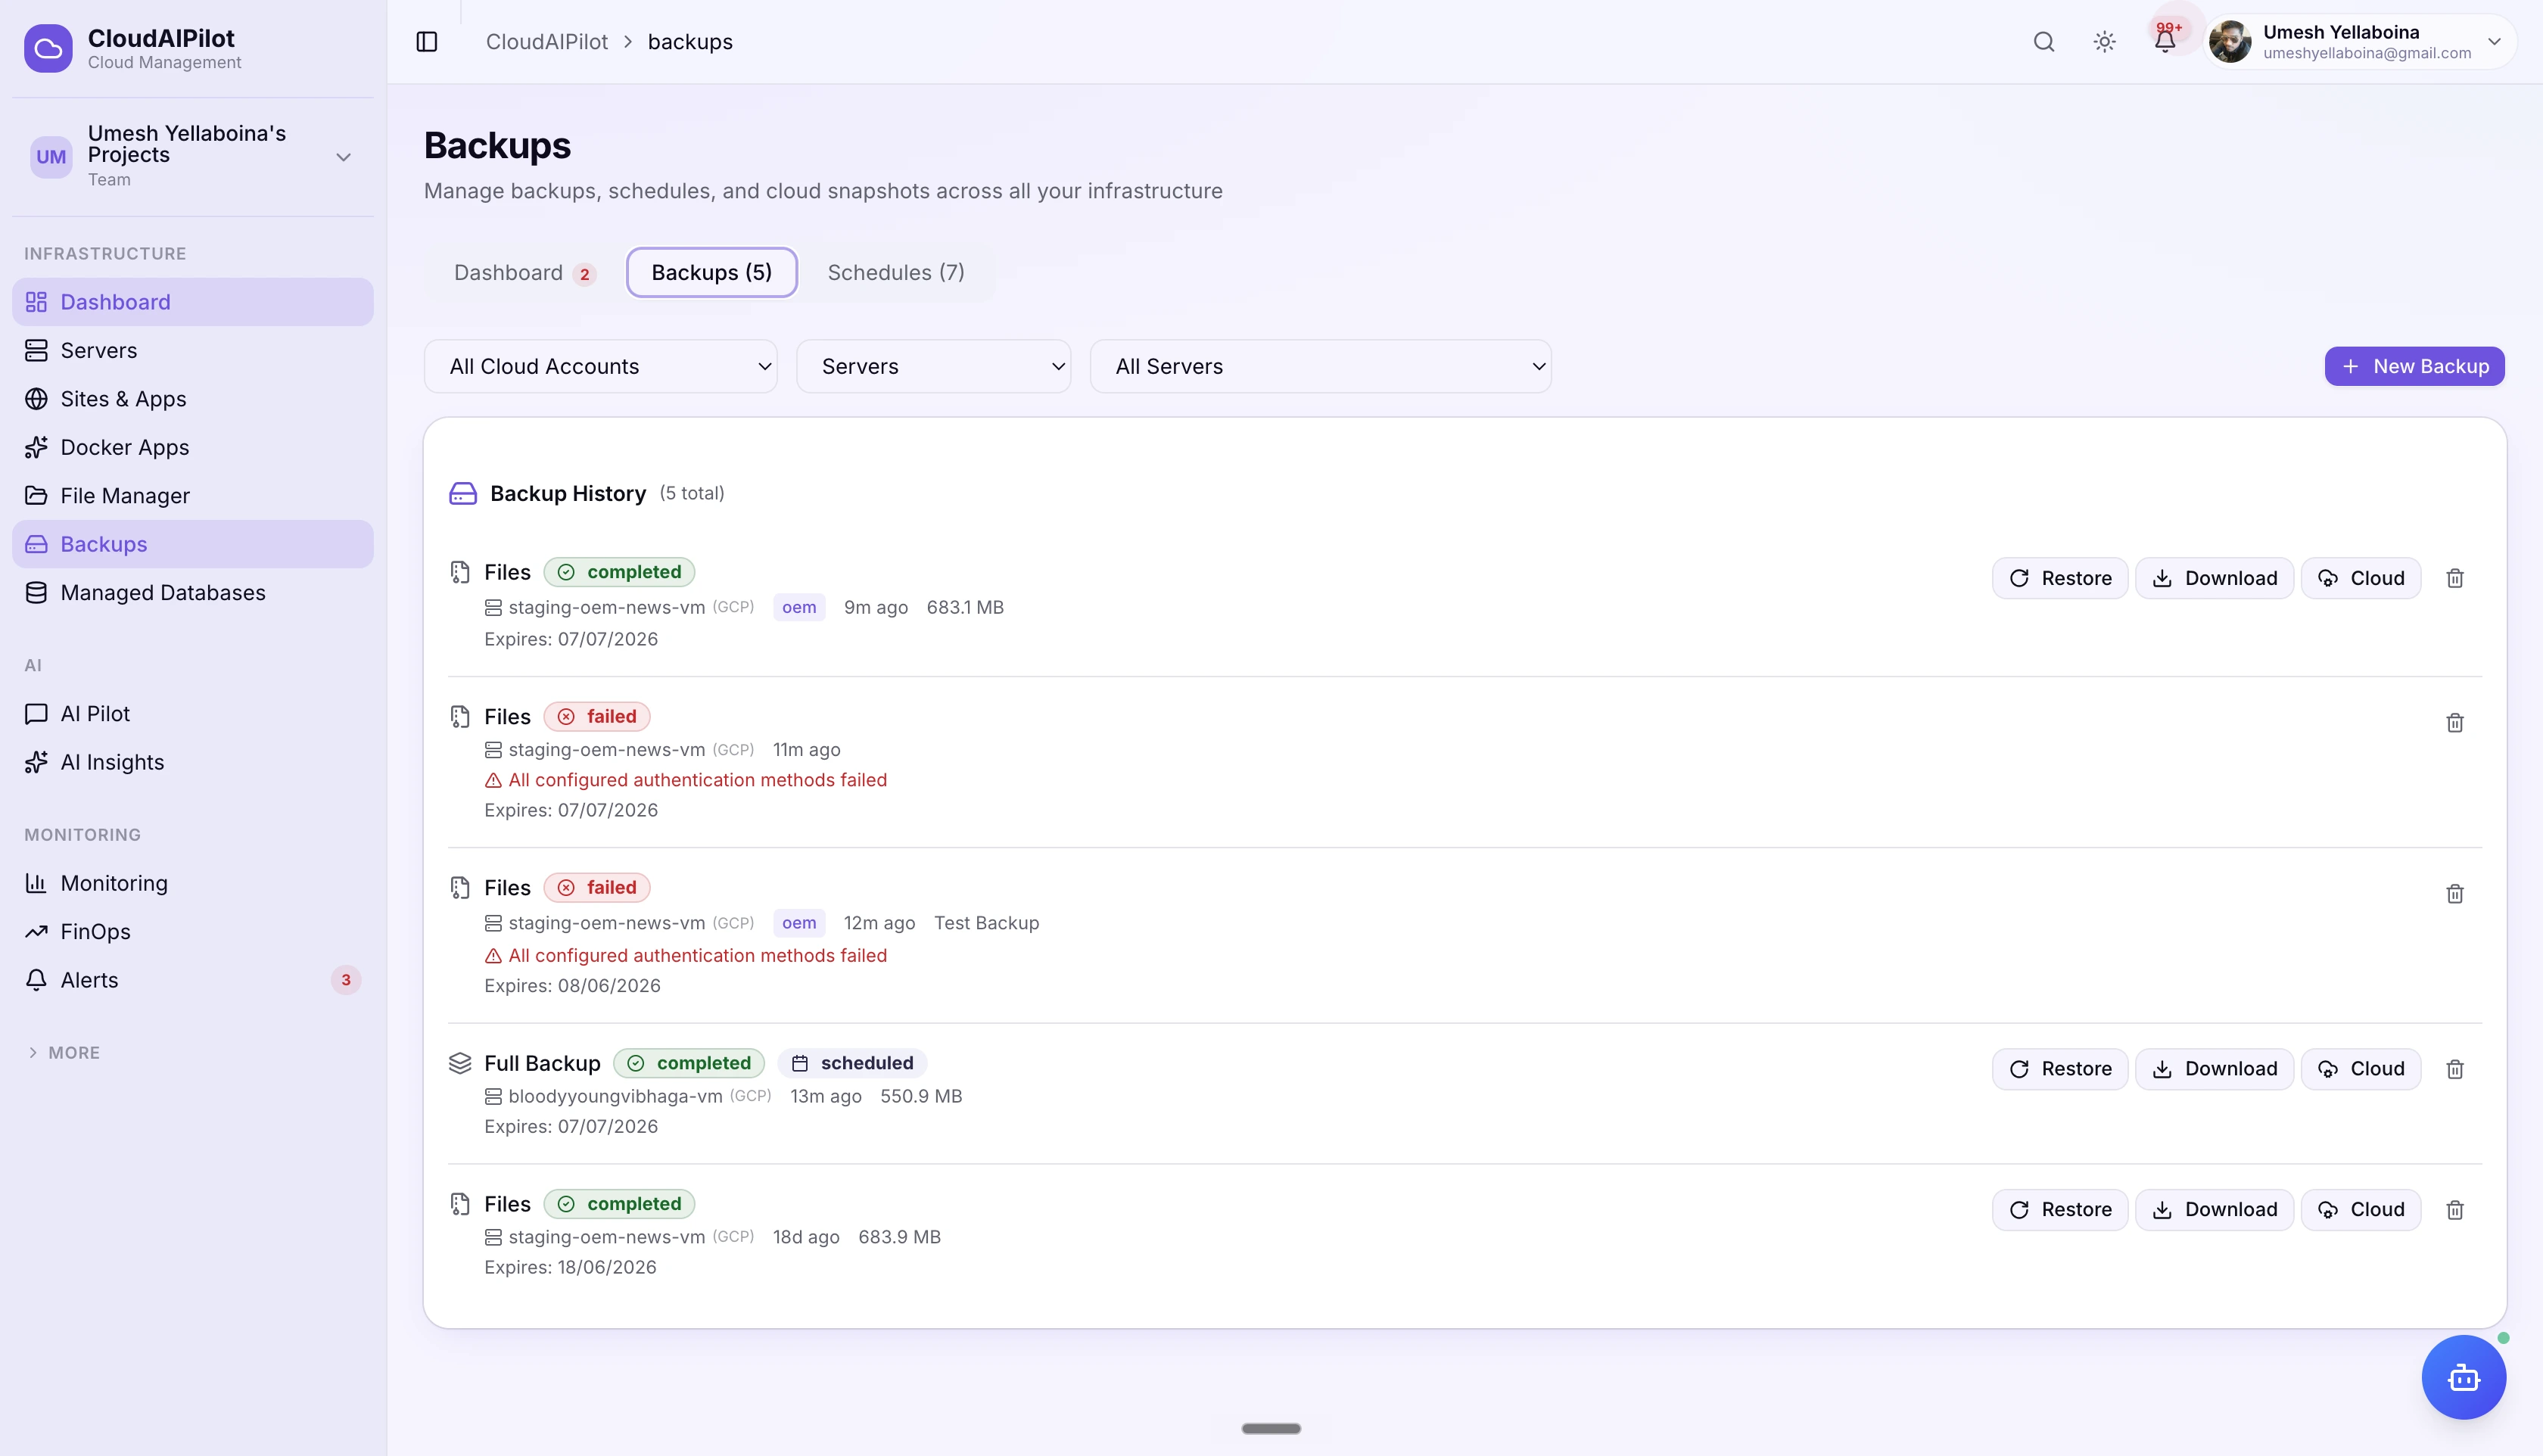Click CloudAIPilot breadcrumb link
This screenshot has height=1456, width=2543.
coord(547,42)
